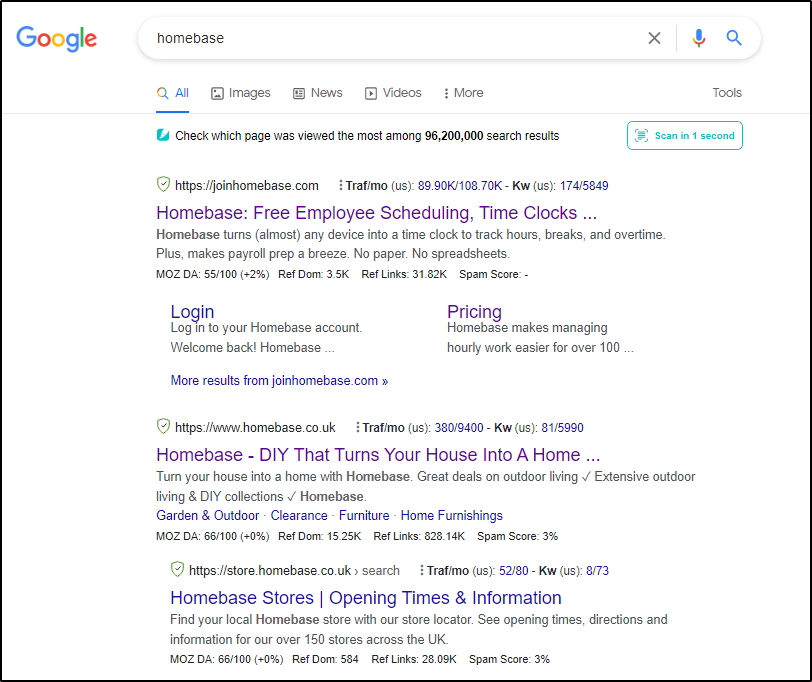The image size is (812, 682).
Task: Click the Google logo
Action: coord(57,39)
